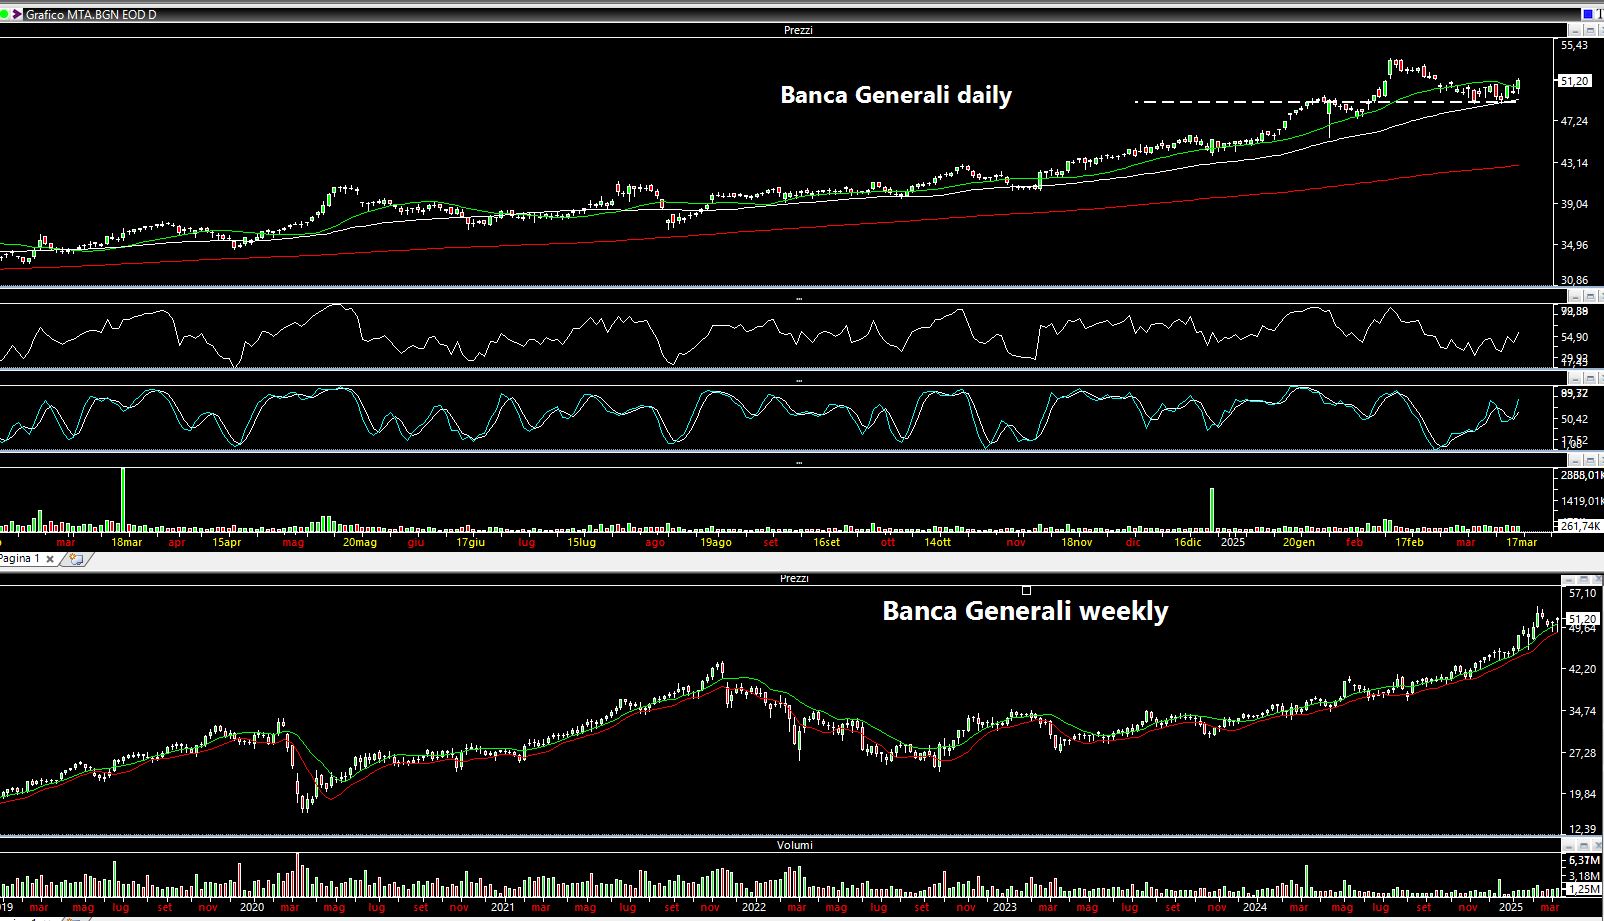1604x921 pixels.
Task: Click the 47,24 price axis label
Action: tap(1574, 121)
